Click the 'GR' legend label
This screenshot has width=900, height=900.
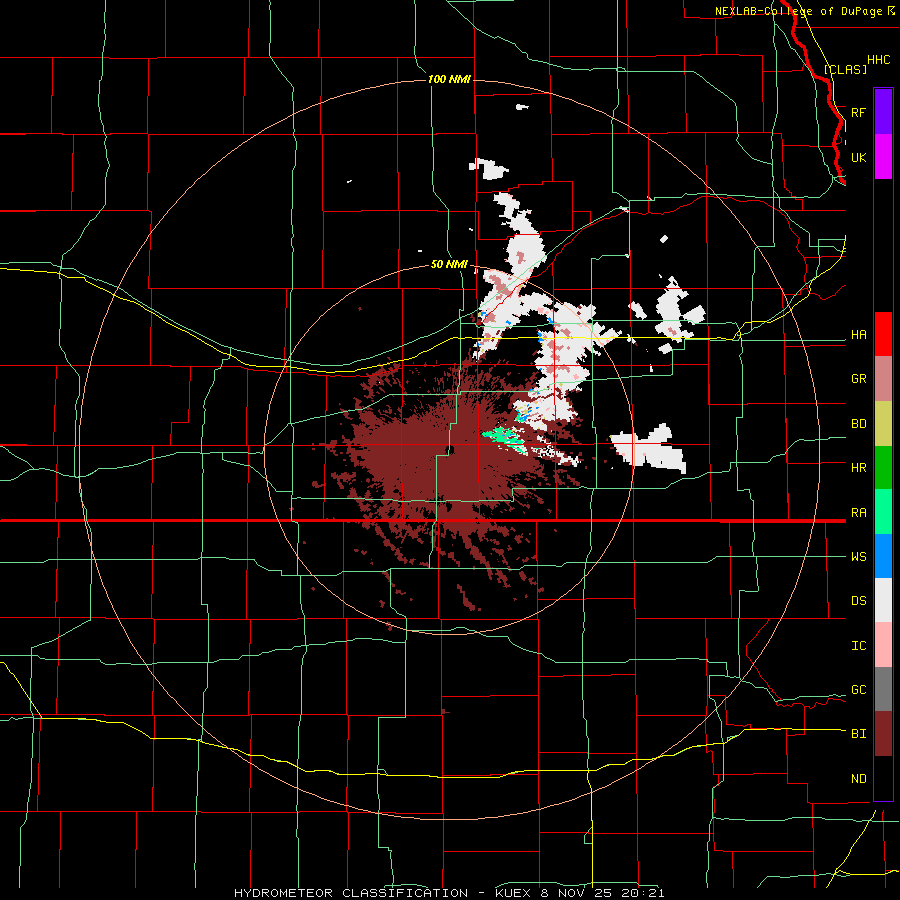[858, 379]
